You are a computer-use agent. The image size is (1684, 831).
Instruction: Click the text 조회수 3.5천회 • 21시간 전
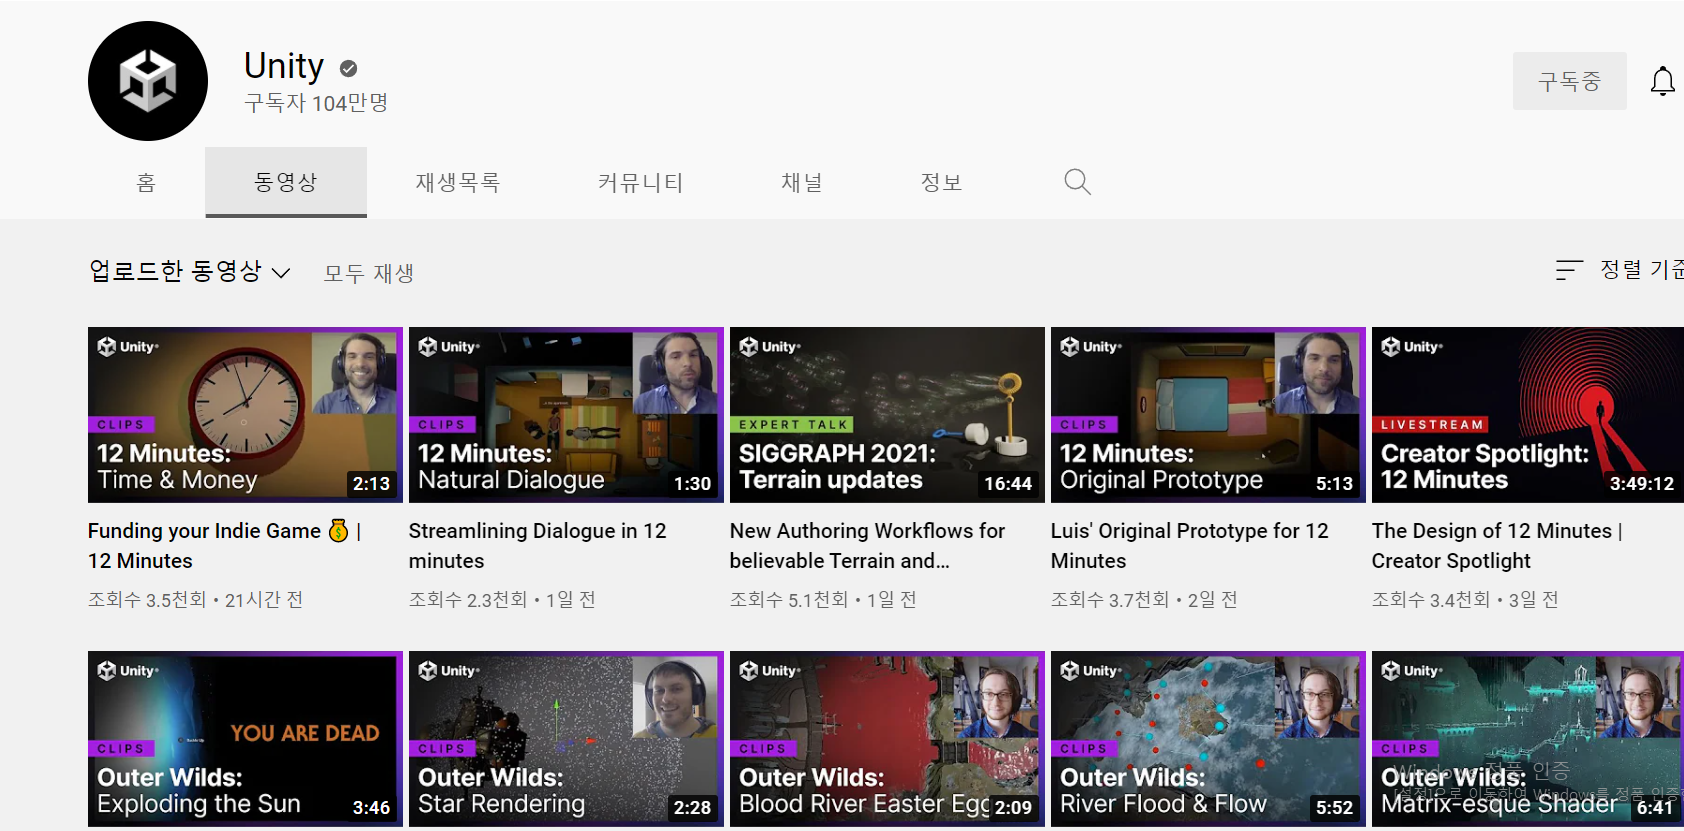(x=196, y=600)
